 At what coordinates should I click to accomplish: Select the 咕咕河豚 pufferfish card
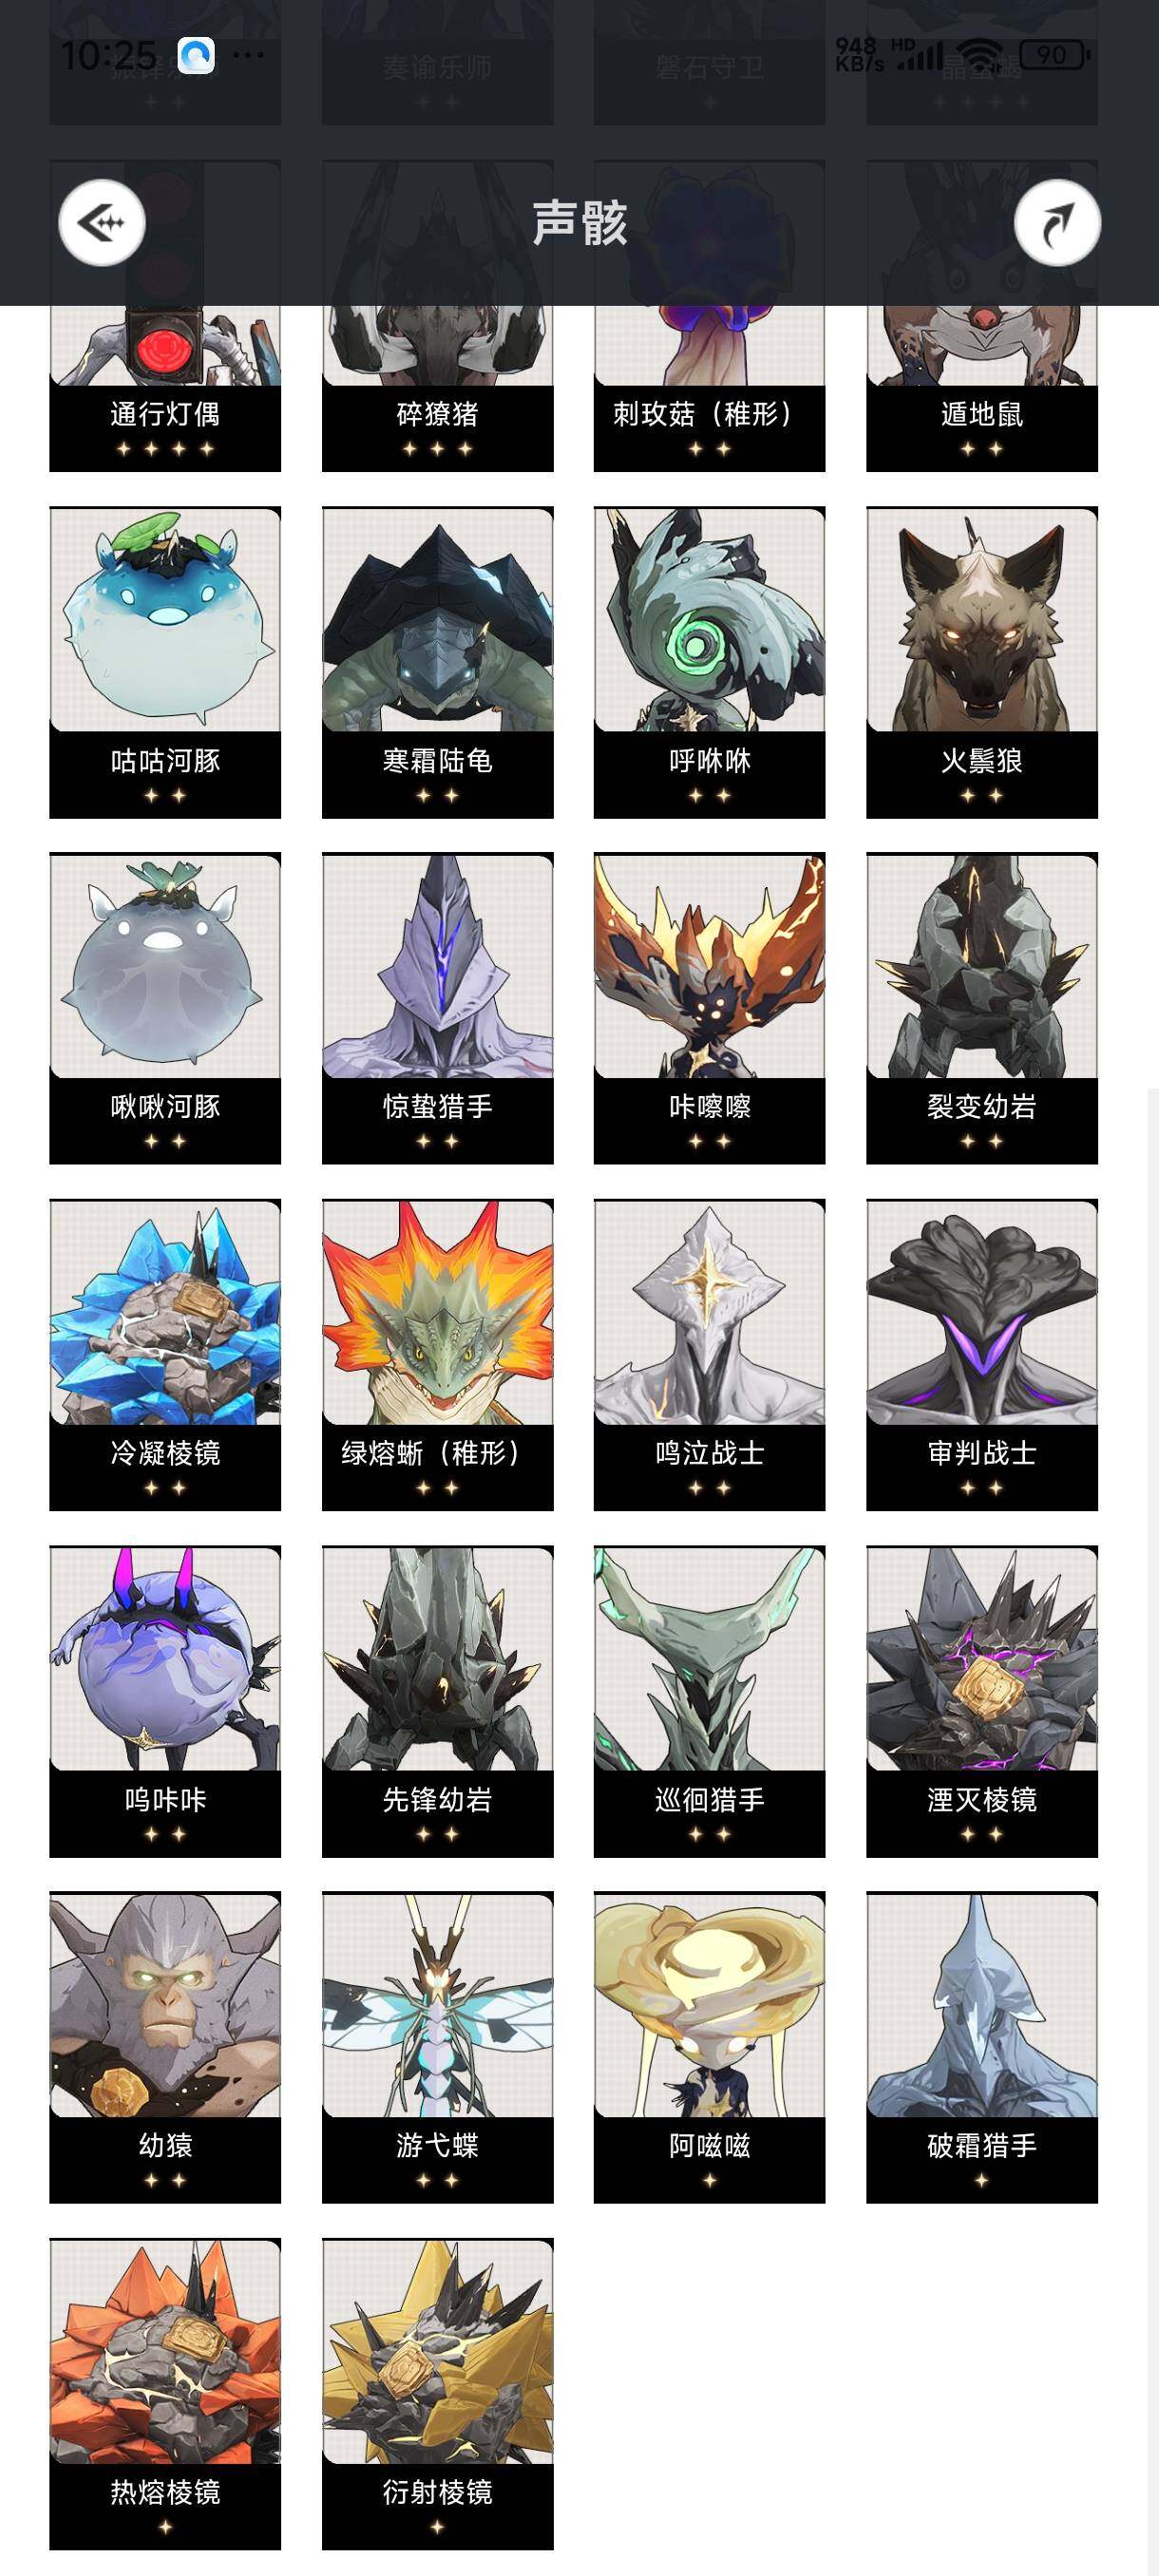point(165,662)
